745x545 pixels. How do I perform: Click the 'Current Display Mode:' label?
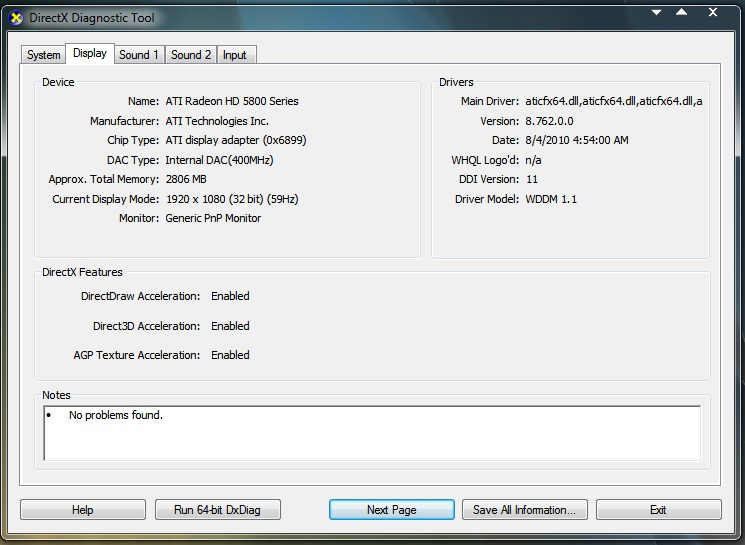point(105,199)
